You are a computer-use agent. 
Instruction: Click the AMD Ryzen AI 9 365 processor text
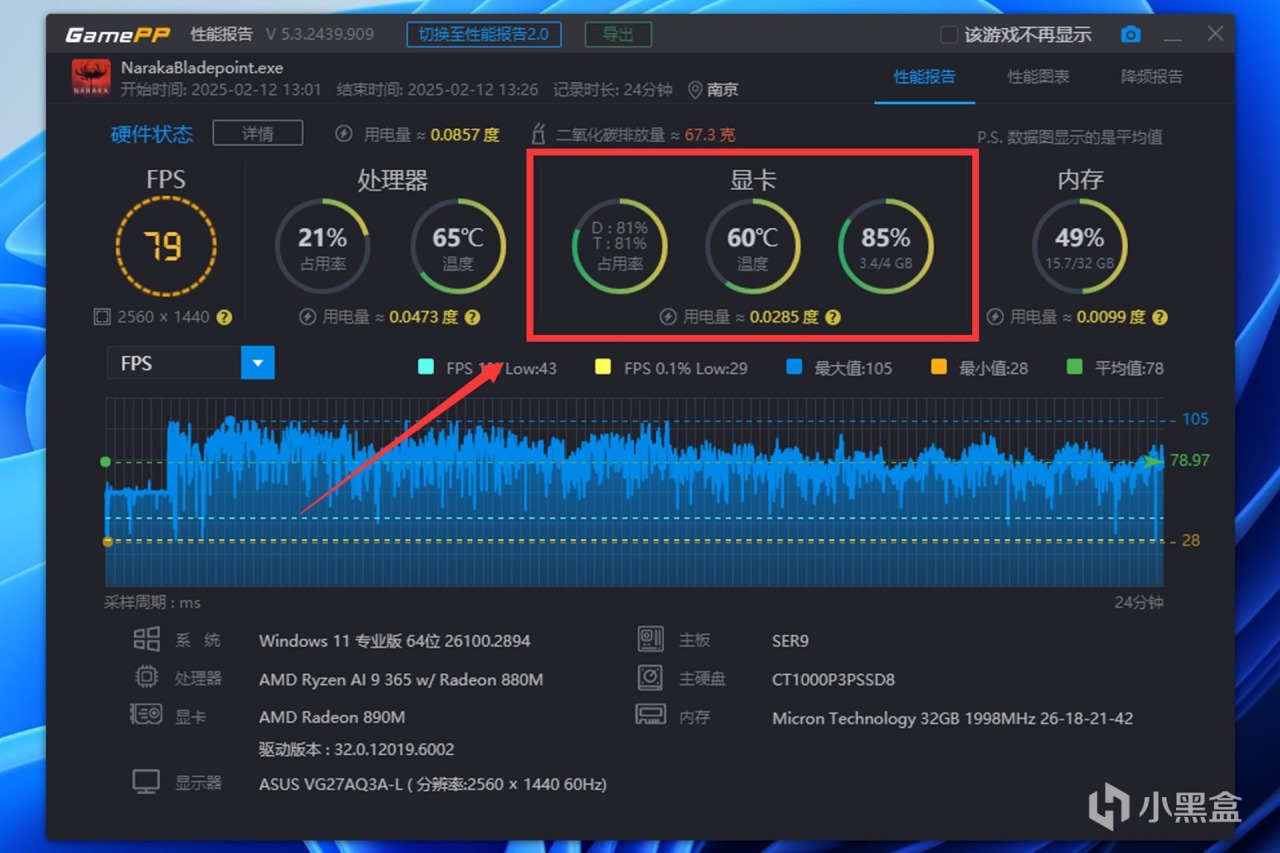coord(401,679)
